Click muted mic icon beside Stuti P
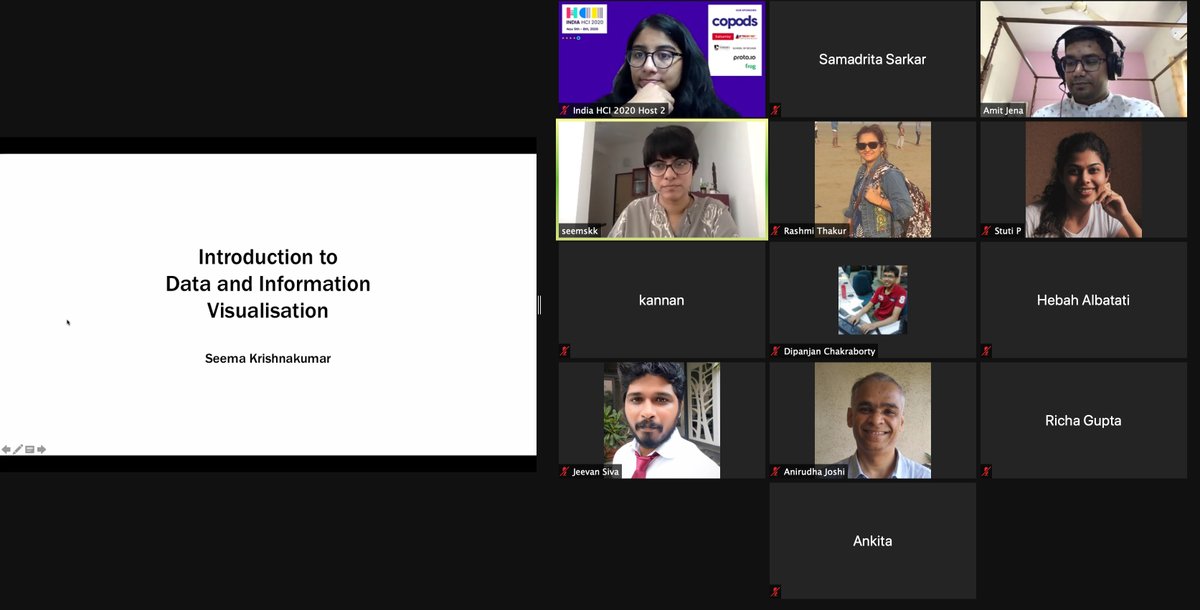The width and height of the screenshot is (1200, 610). [987, 230]
